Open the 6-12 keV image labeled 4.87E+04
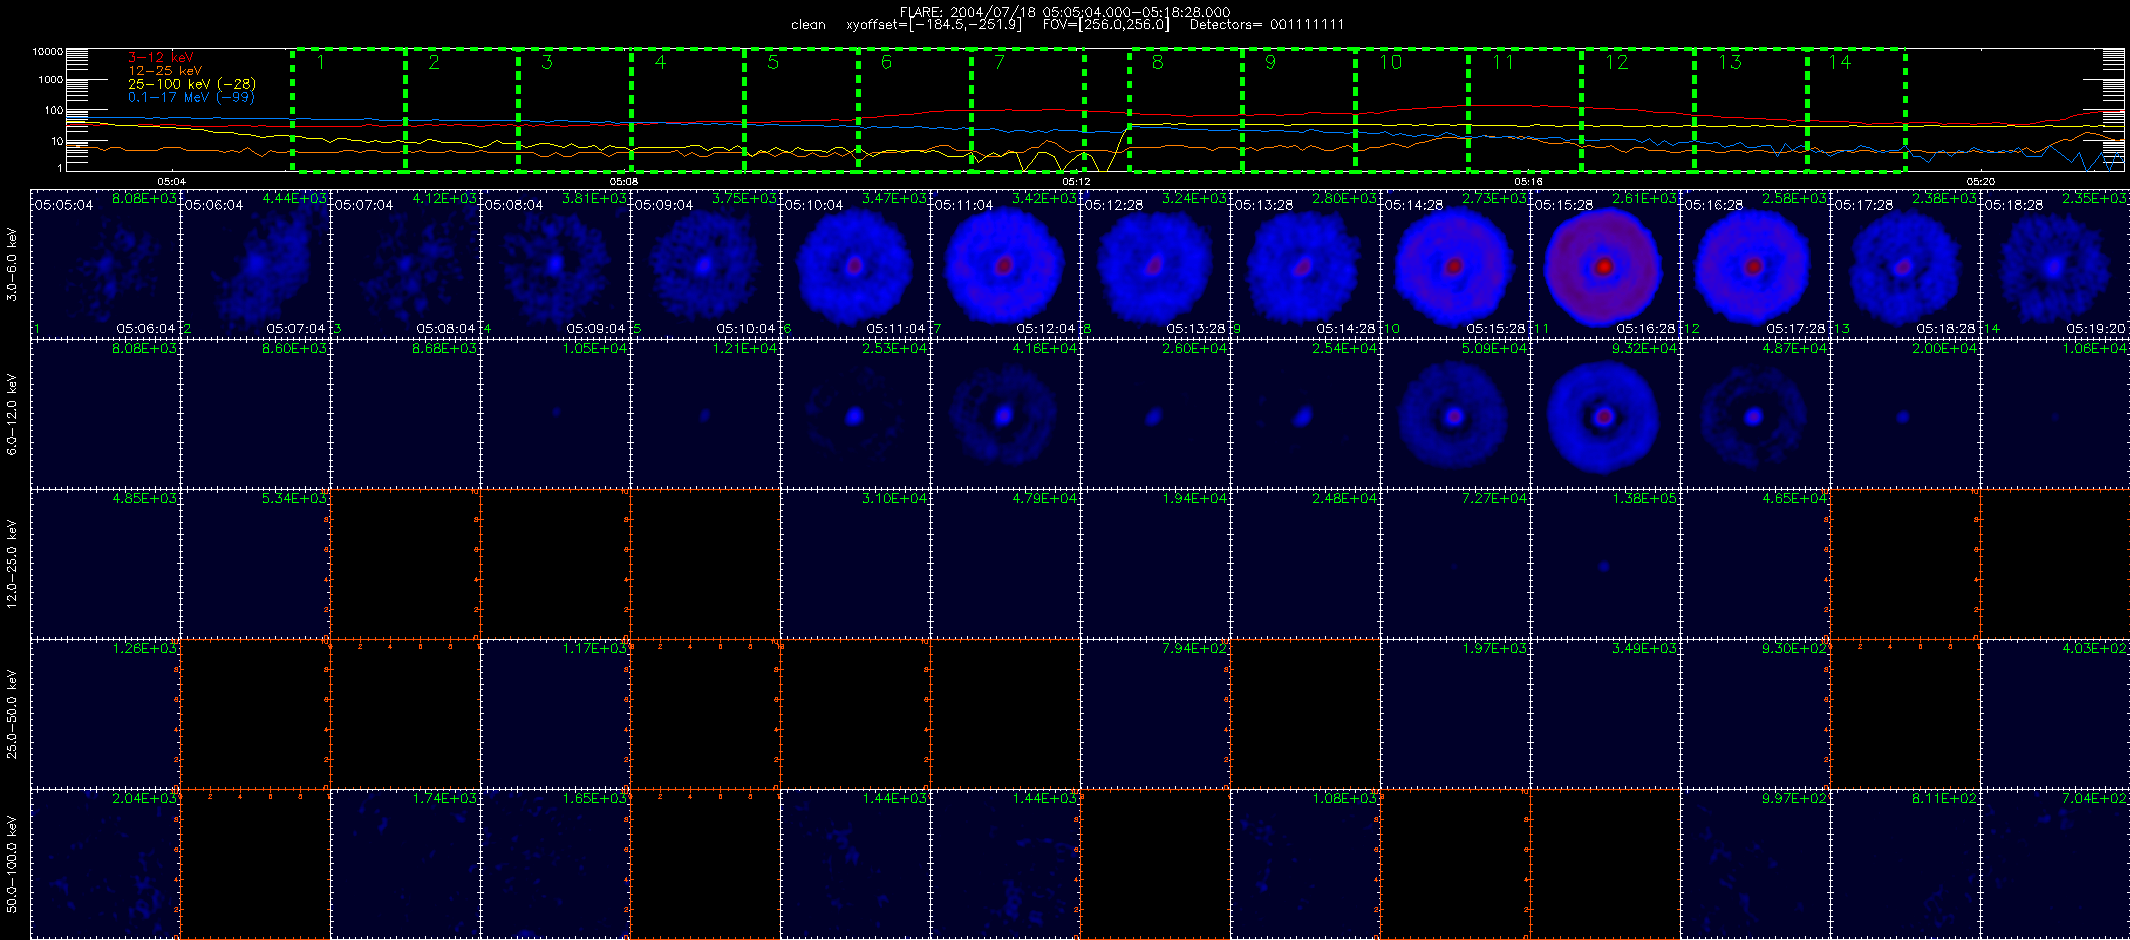 click(1755, 414)
